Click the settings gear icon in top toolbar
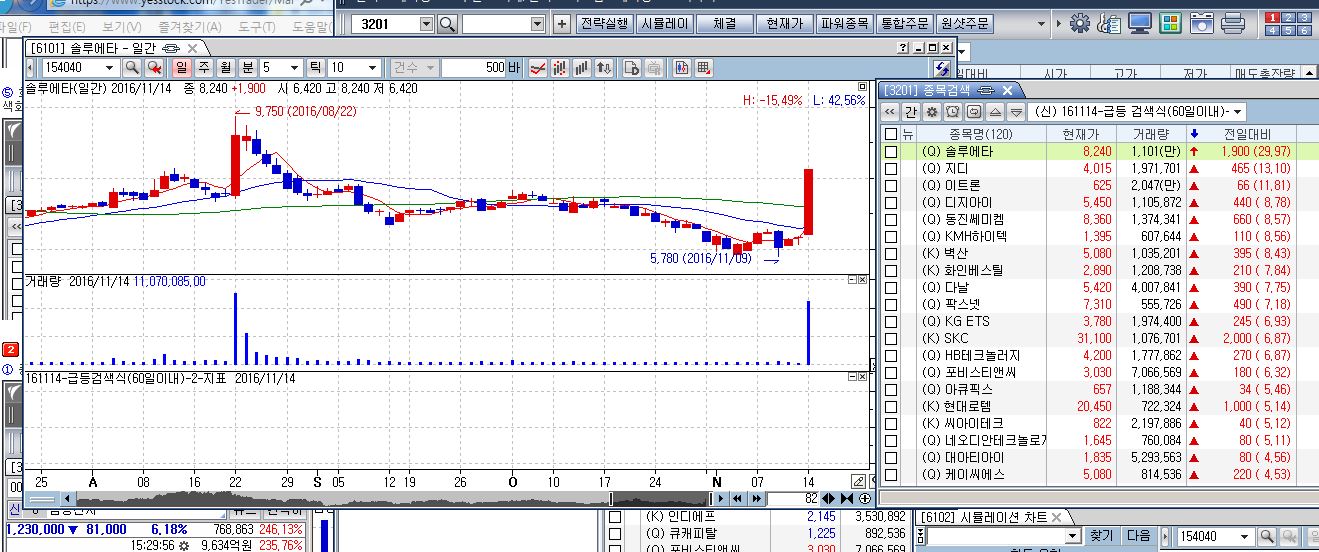The width and height of the screenshot is (1319, 552). [x=1079, y=23]
